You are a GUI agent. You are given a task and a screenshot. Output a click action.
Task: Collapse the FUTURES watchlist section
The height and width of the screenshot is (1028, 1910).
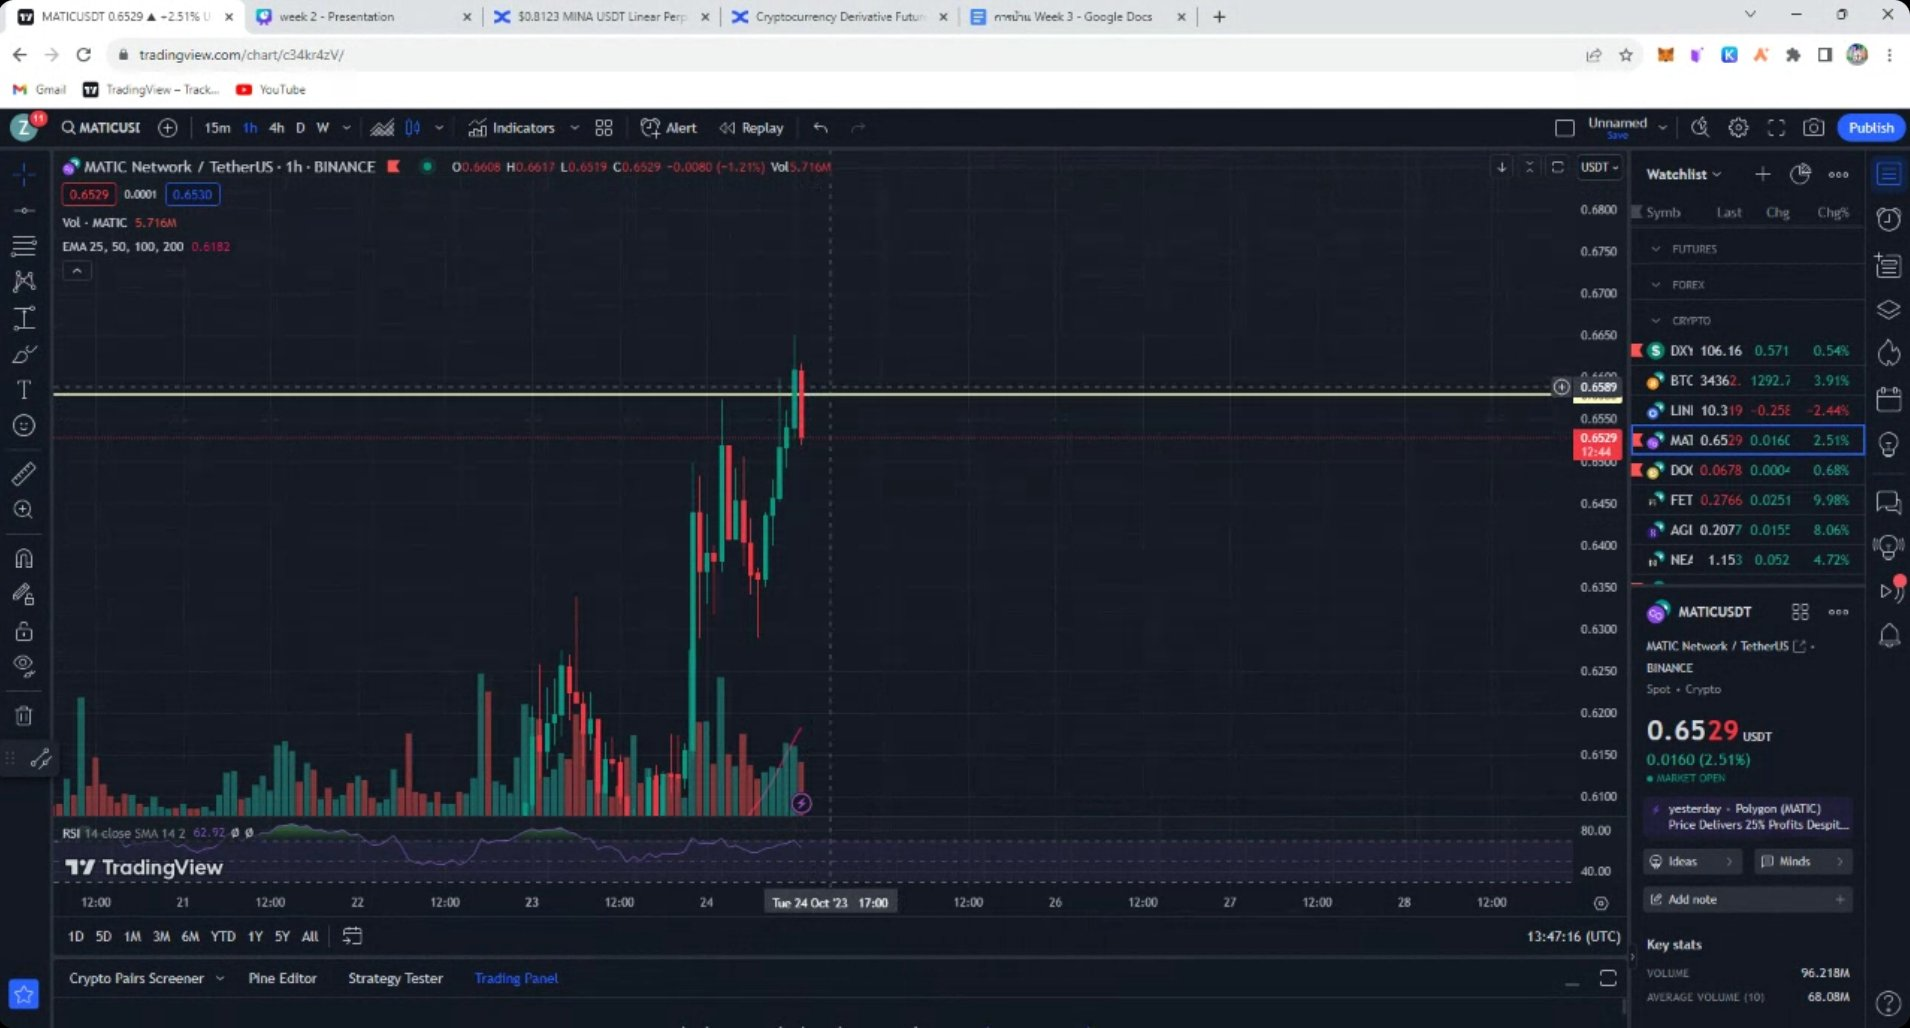pyautogui.click(x=1655, y=249)
